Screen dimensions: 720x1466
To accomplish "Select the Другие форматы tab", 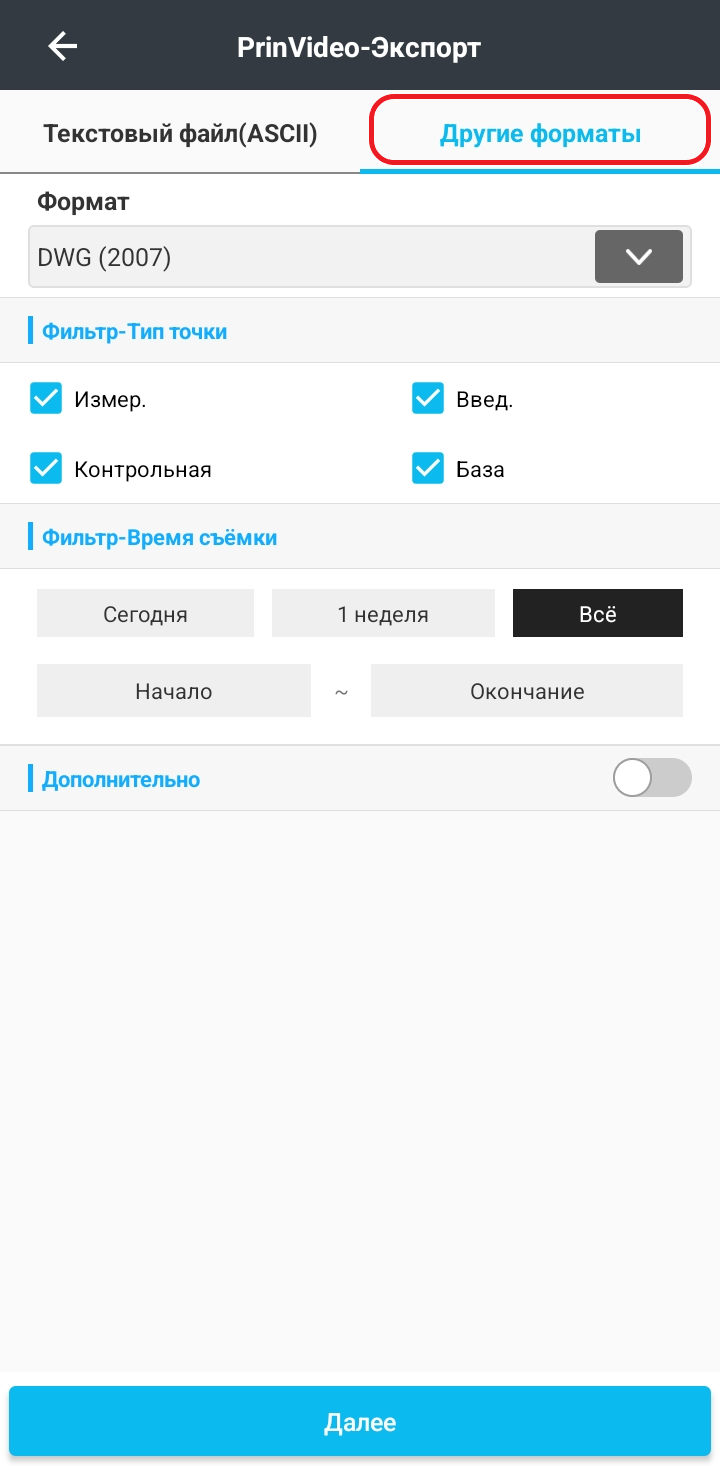I will click(540, 134).
